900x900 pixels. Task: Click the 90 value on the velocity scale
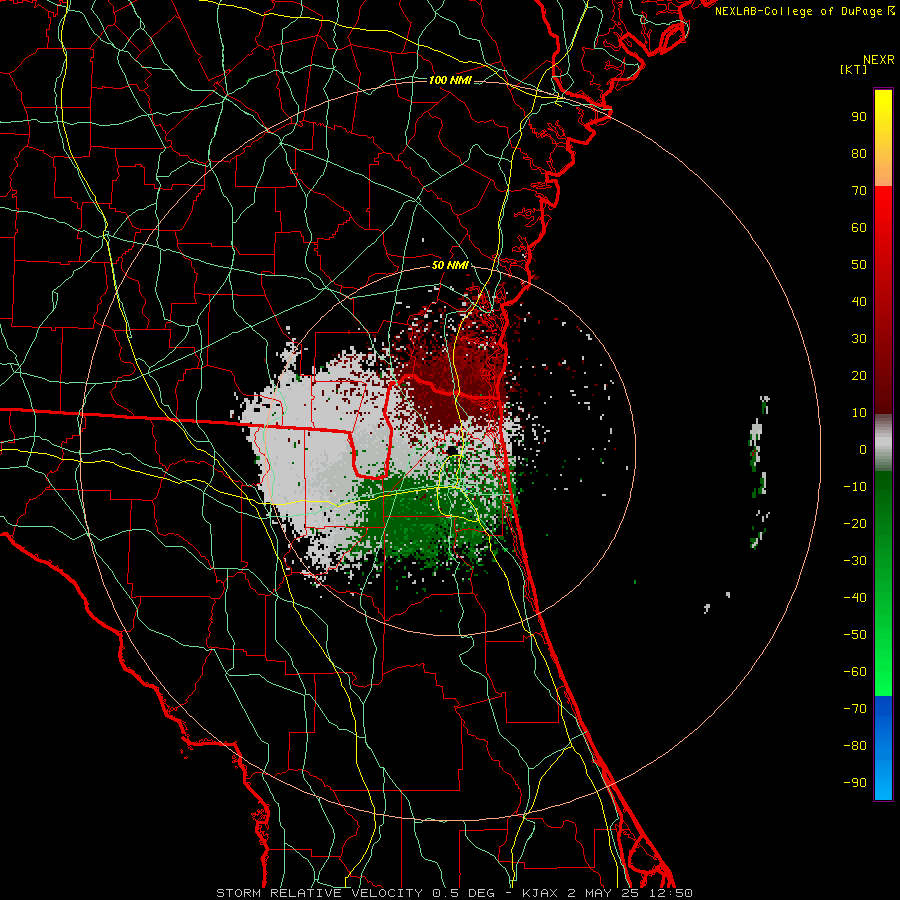point(859,117)
